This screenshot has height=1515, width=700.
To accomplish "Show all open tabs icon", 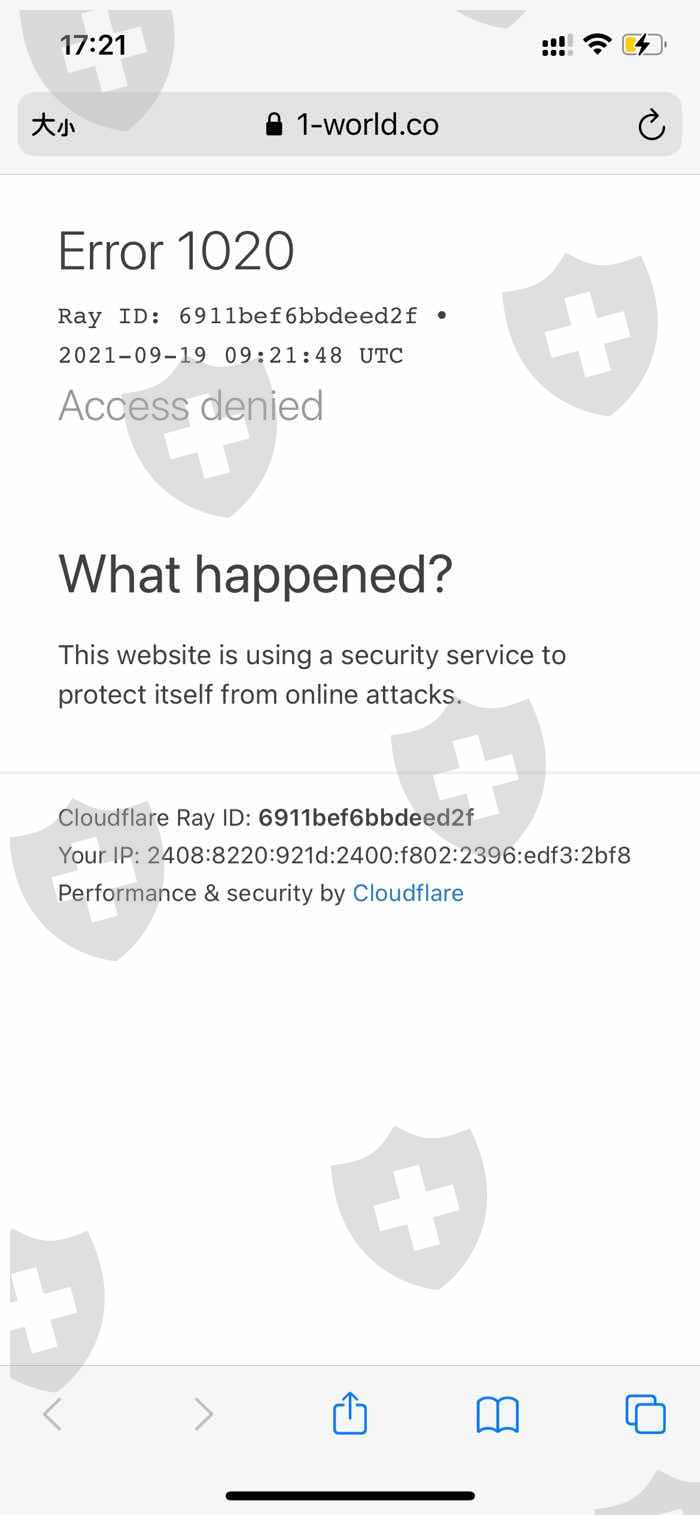I will 646,1414.
